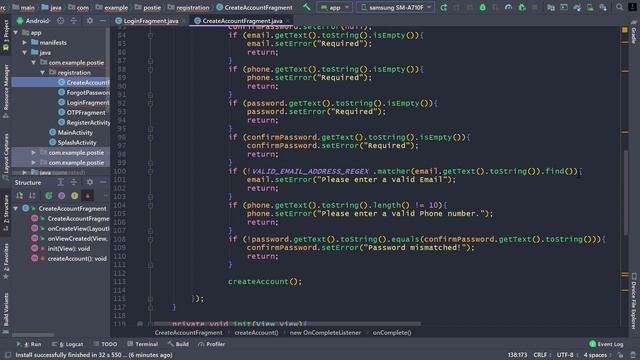Screen dimensions: 640x360
Task: Select OTPFragment in project tree
Action: [x=82, y=113]
